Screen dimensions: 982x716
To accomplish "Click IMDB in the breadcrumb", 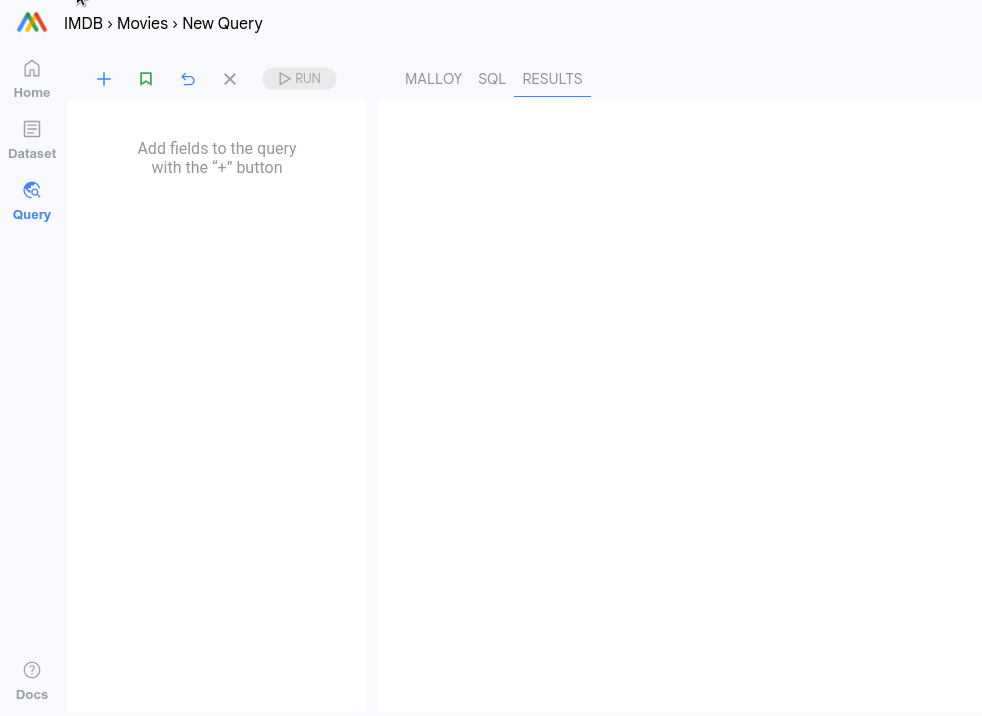I will click(83, 23).
